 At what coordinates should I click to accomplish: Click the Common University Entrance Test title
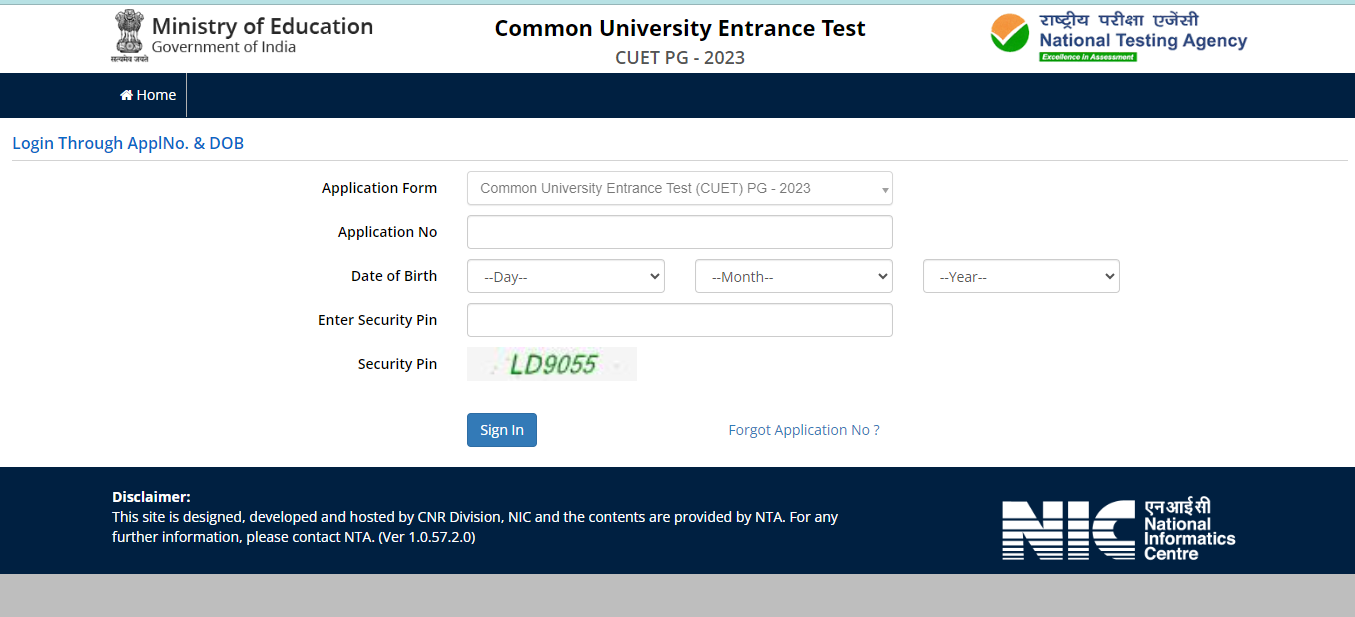click(x=680, y=28)
